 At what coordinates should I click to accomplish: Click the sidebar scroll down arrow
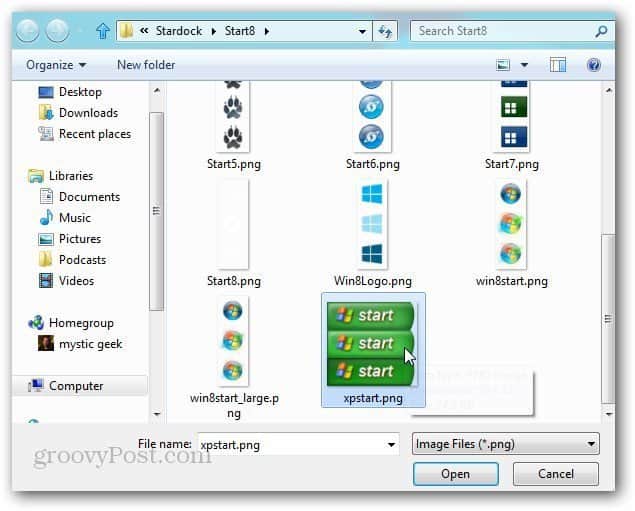click(x=157, y=414)
